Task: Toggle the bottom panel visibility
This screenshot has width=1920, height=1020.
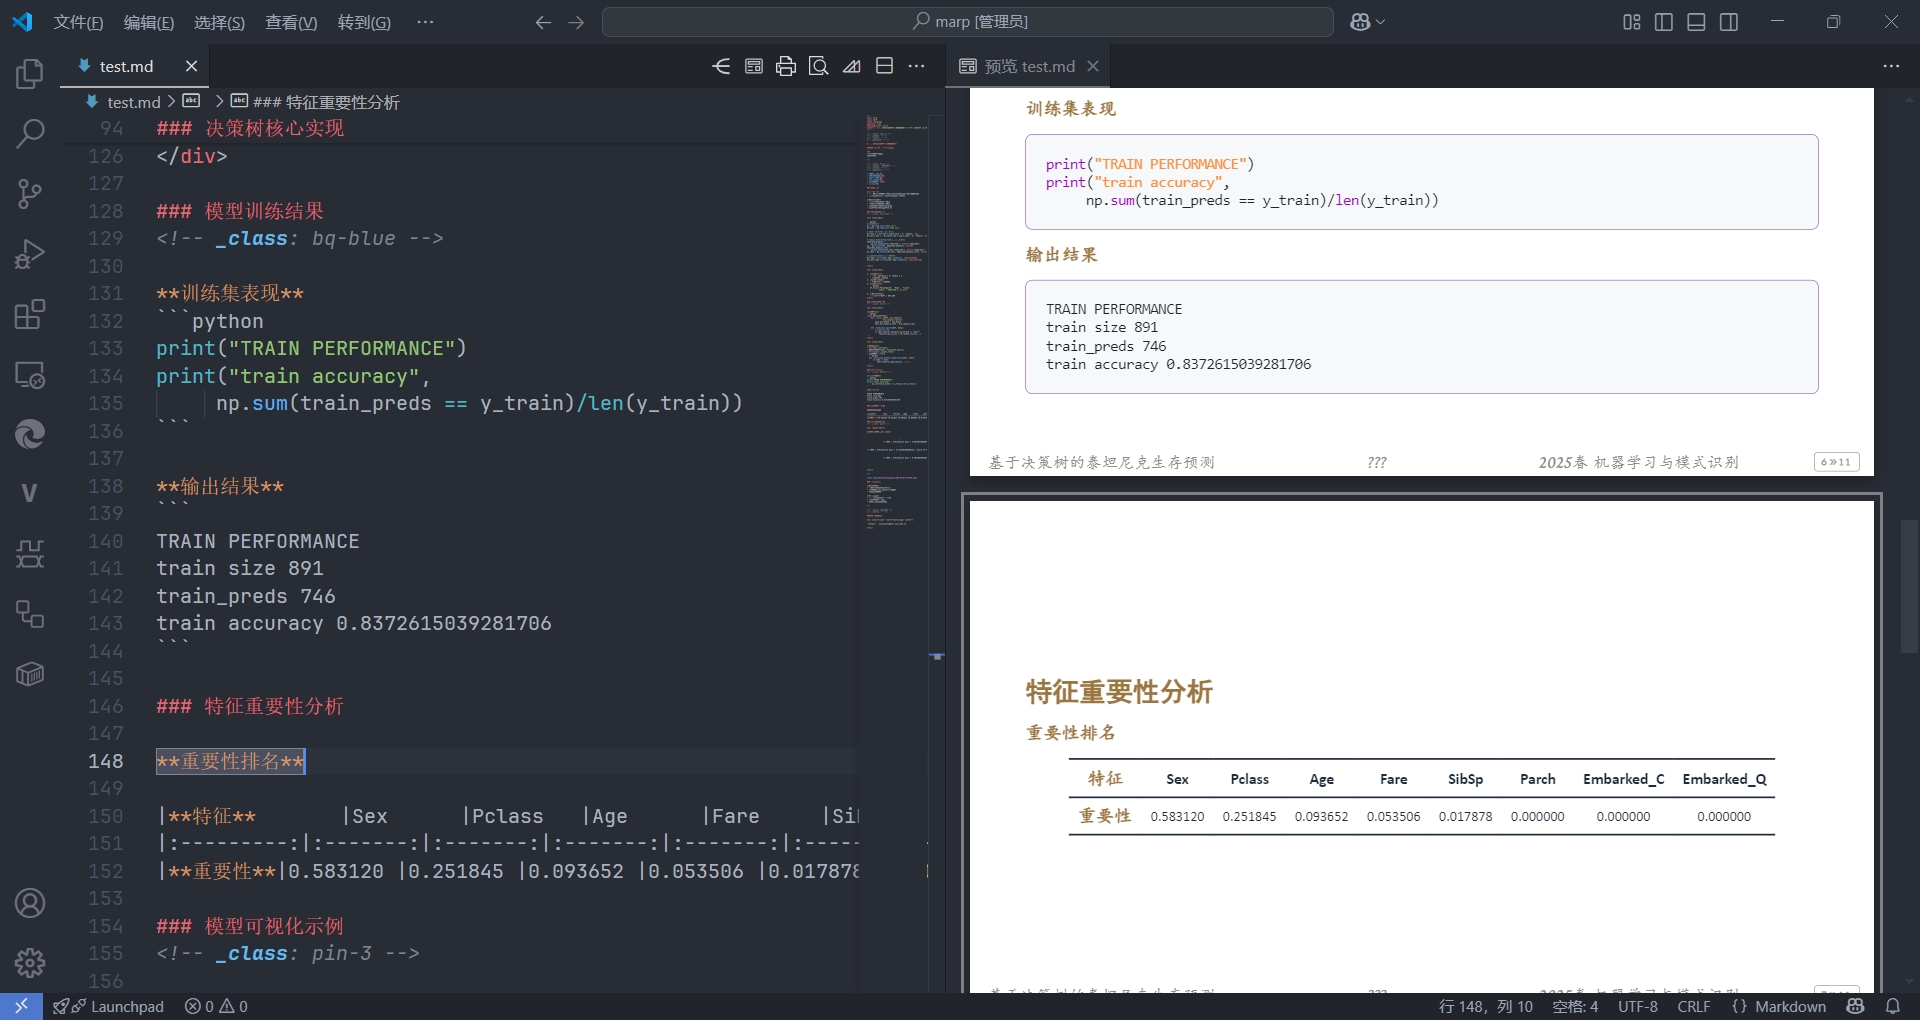Action: point(1696,22)
